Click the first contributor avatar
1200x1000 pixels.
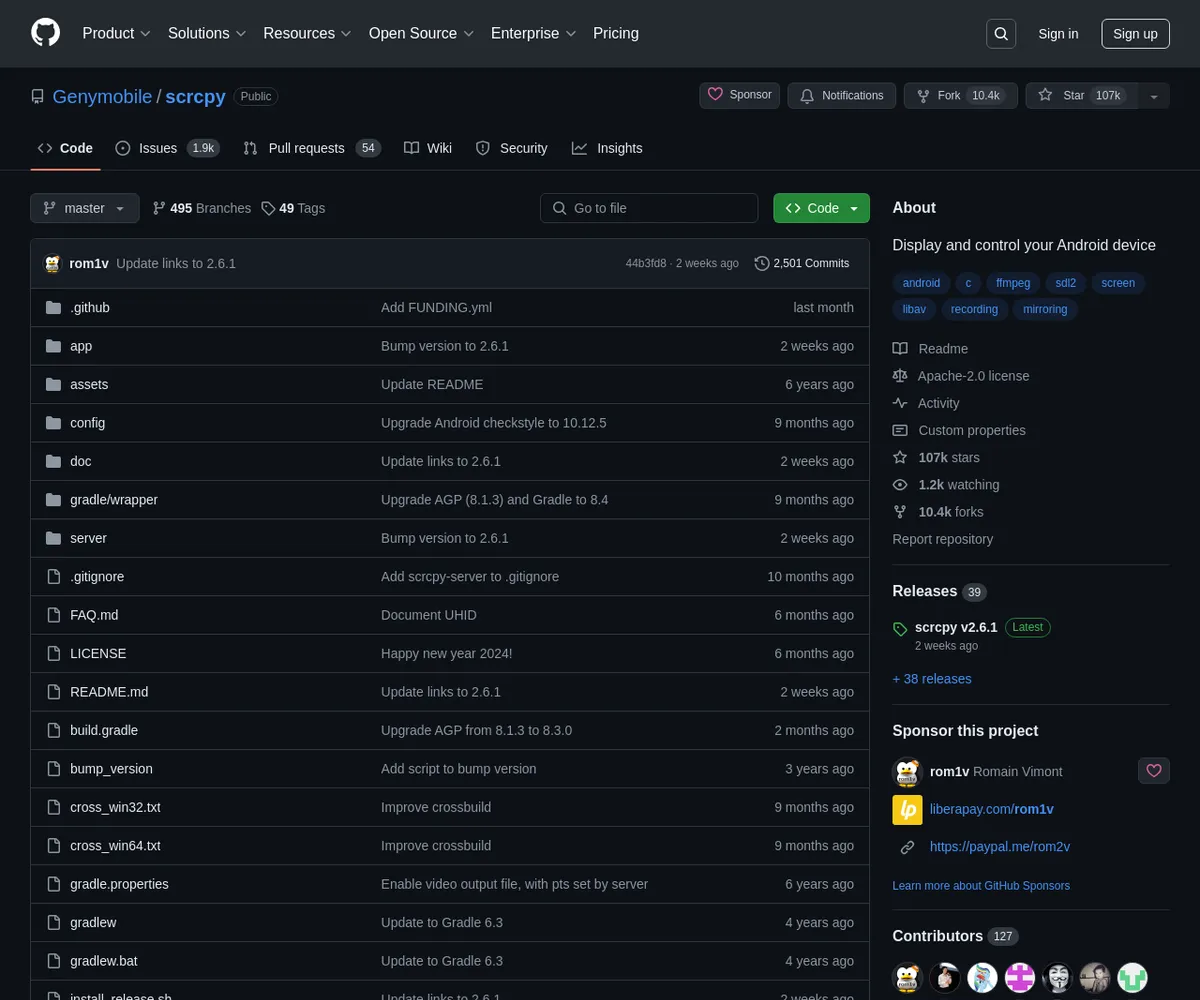tap(907, 977)
